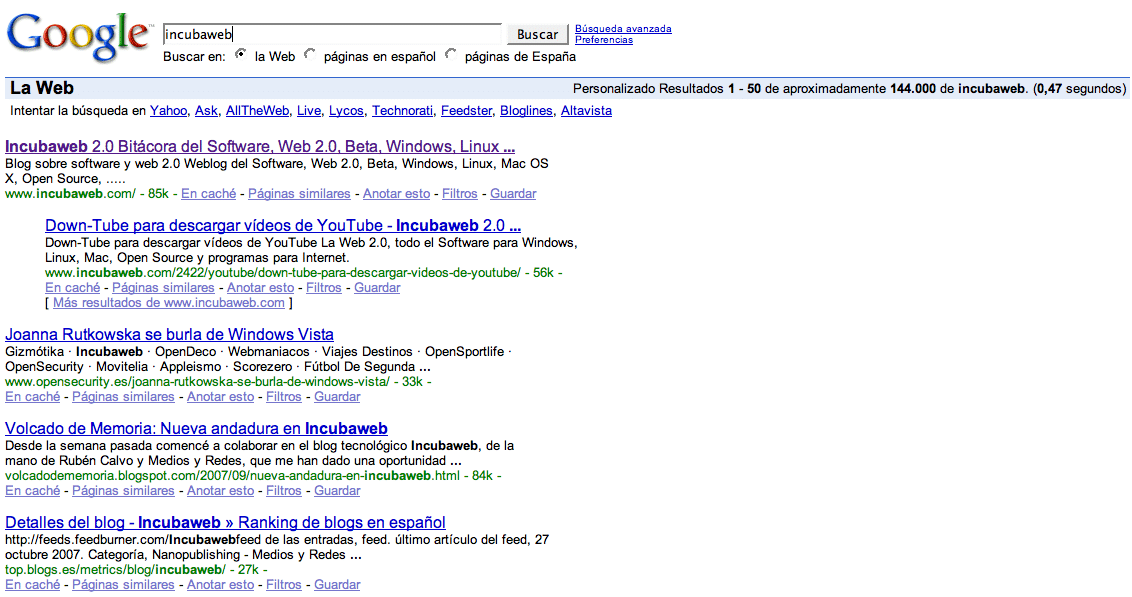Open the Preferencias link

click(x=603, y=40)
